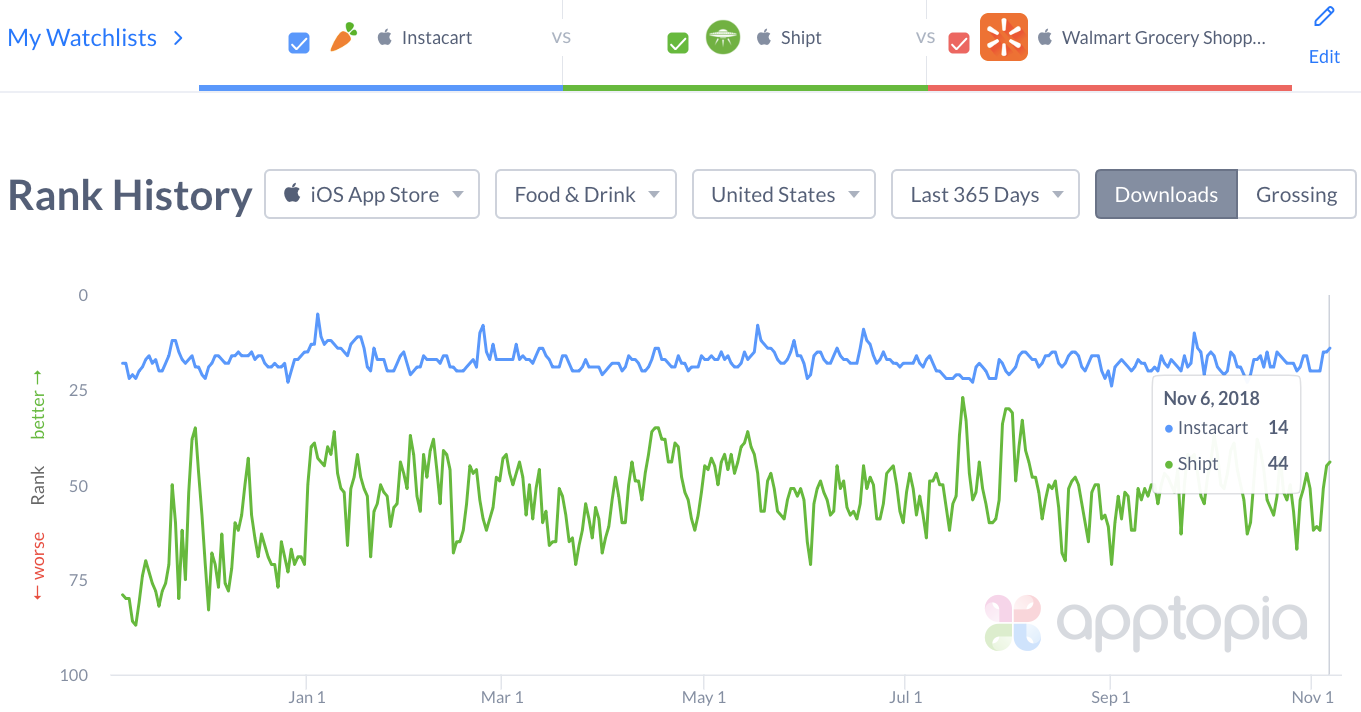
Task: Click the Apple logo beside Walmart Grocery
Action: pyautogui.click(x=1045, y=39)
